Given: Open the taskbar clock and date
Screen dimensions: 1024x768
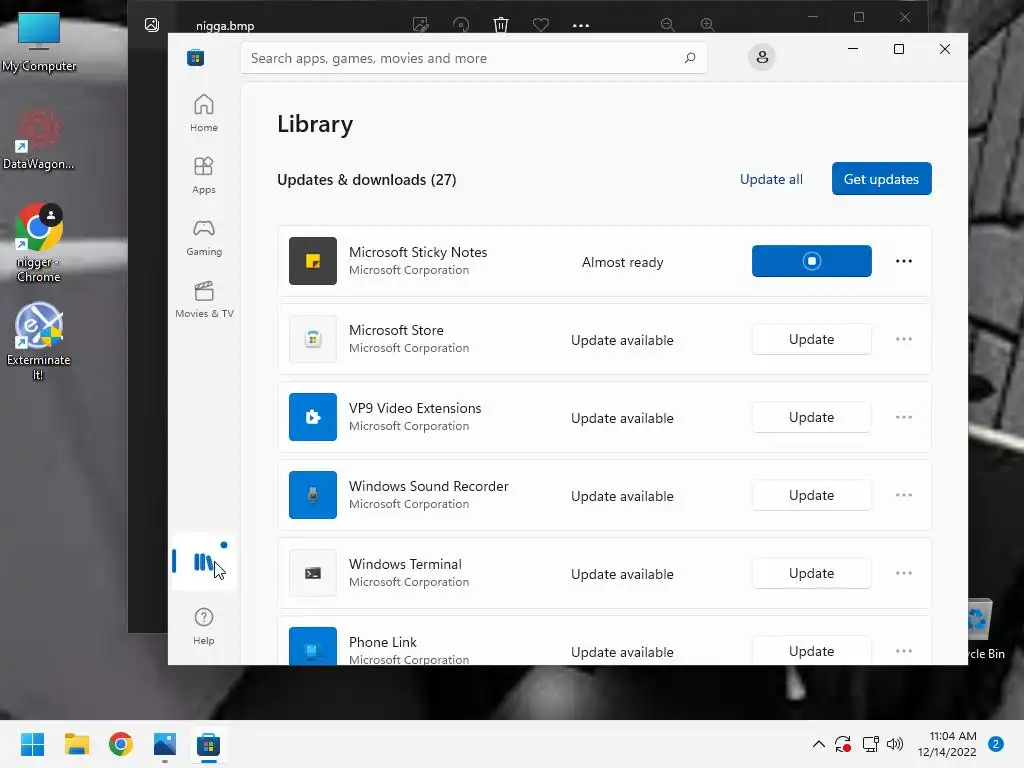Looking at the screenshot, I should [947, 744].
